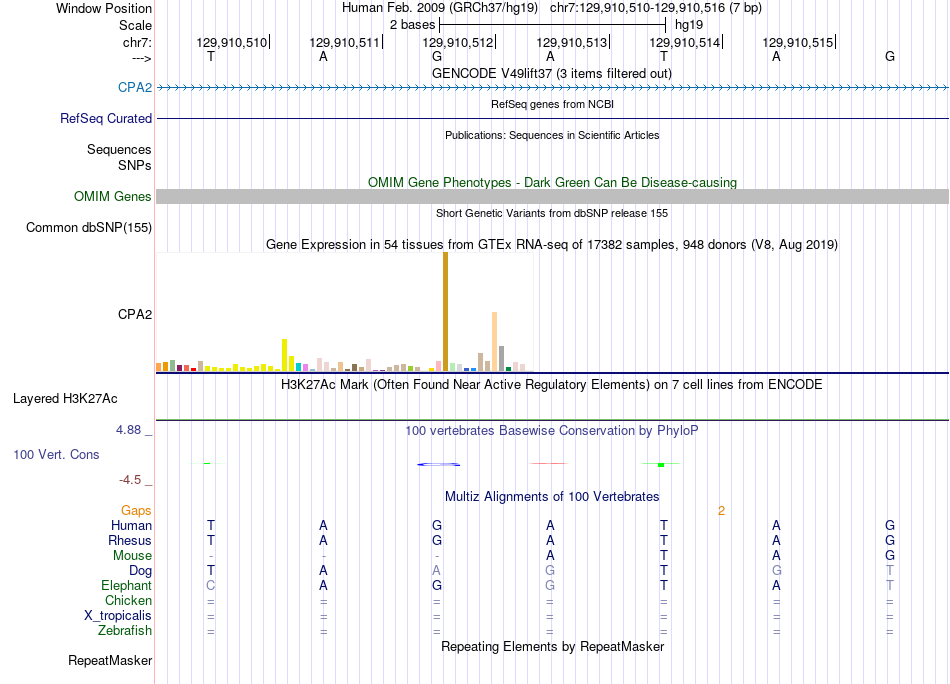The height and width of the screenshot is (684, 950).
Task: Select the Mouse species label
Action: point(132,556)
